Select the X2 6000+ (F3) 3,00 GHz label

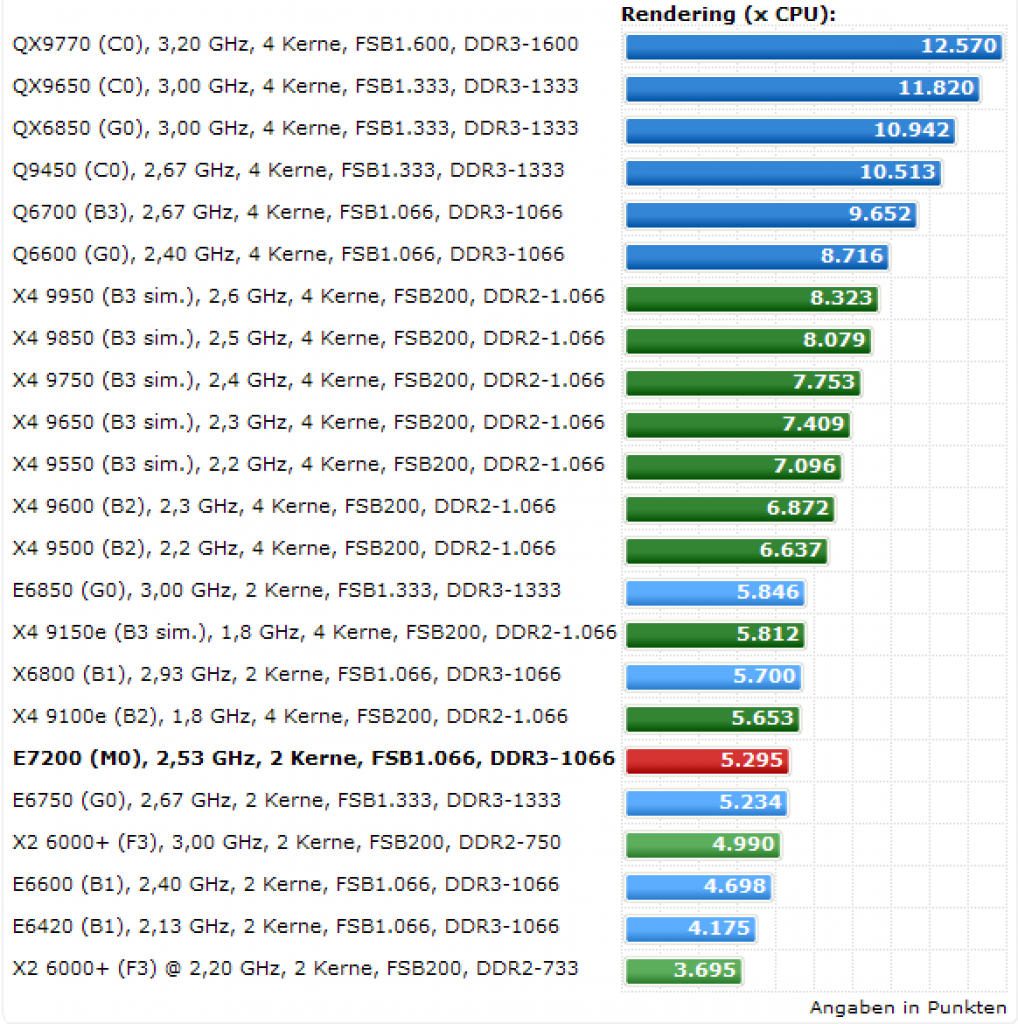coord(287,842)
